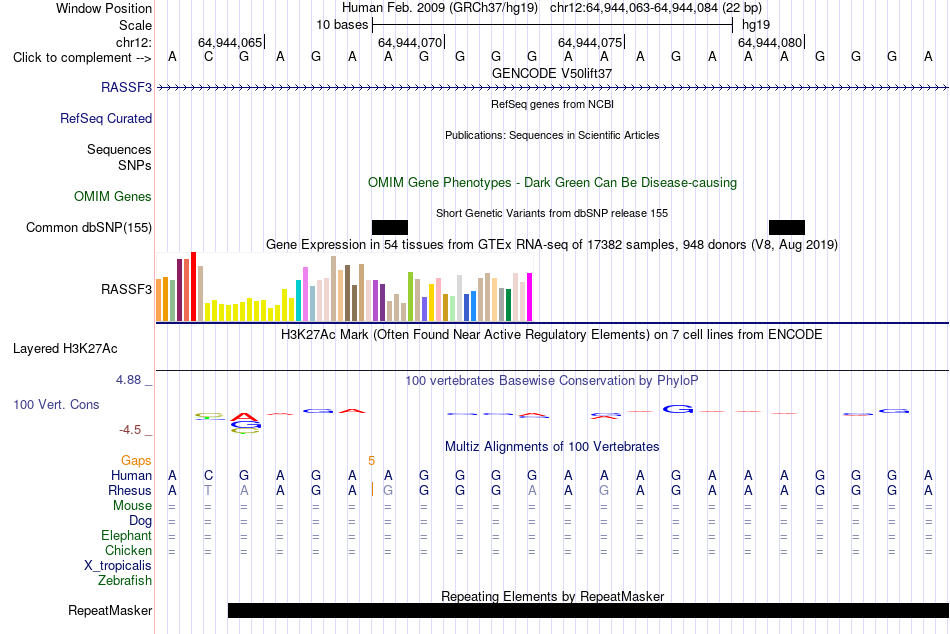Click the '4.88 _' PhyloP upper limit
This screenshot has height=634, width=950.
pyautogui.click(x=134, y=380)
